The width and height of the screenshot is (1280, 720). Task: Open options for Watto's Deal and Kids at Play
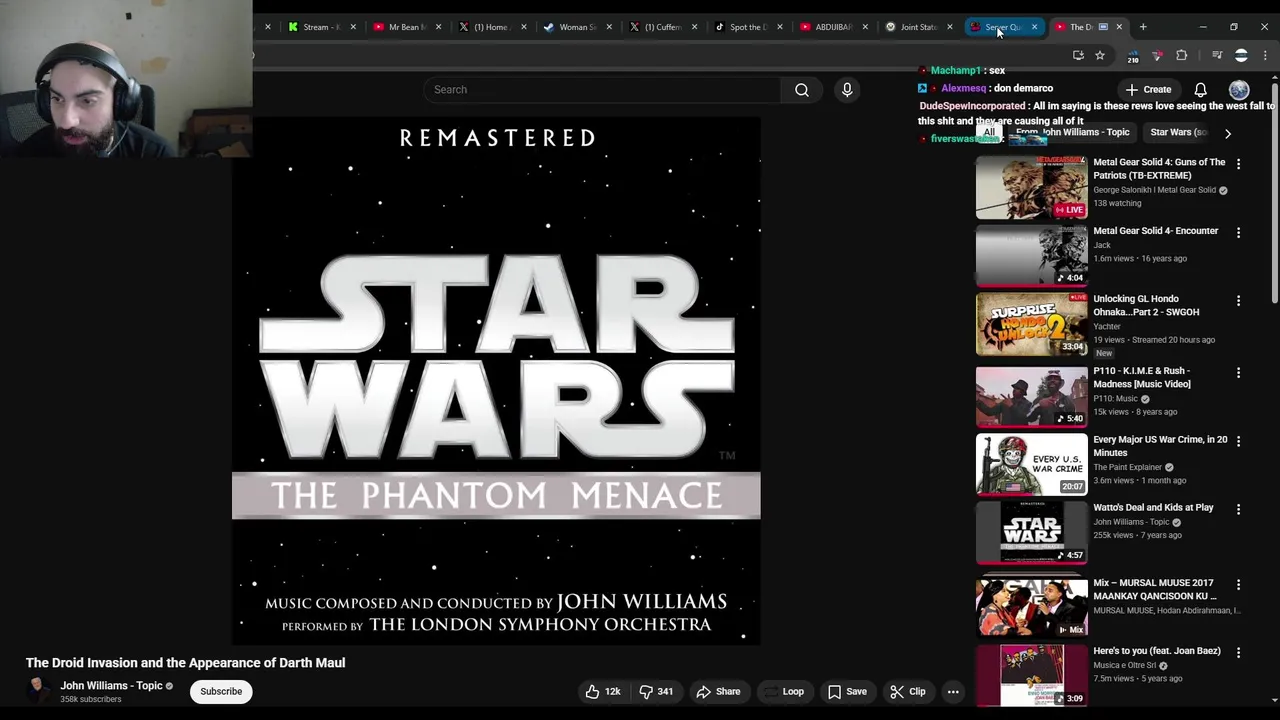(x=1238, y=510)
